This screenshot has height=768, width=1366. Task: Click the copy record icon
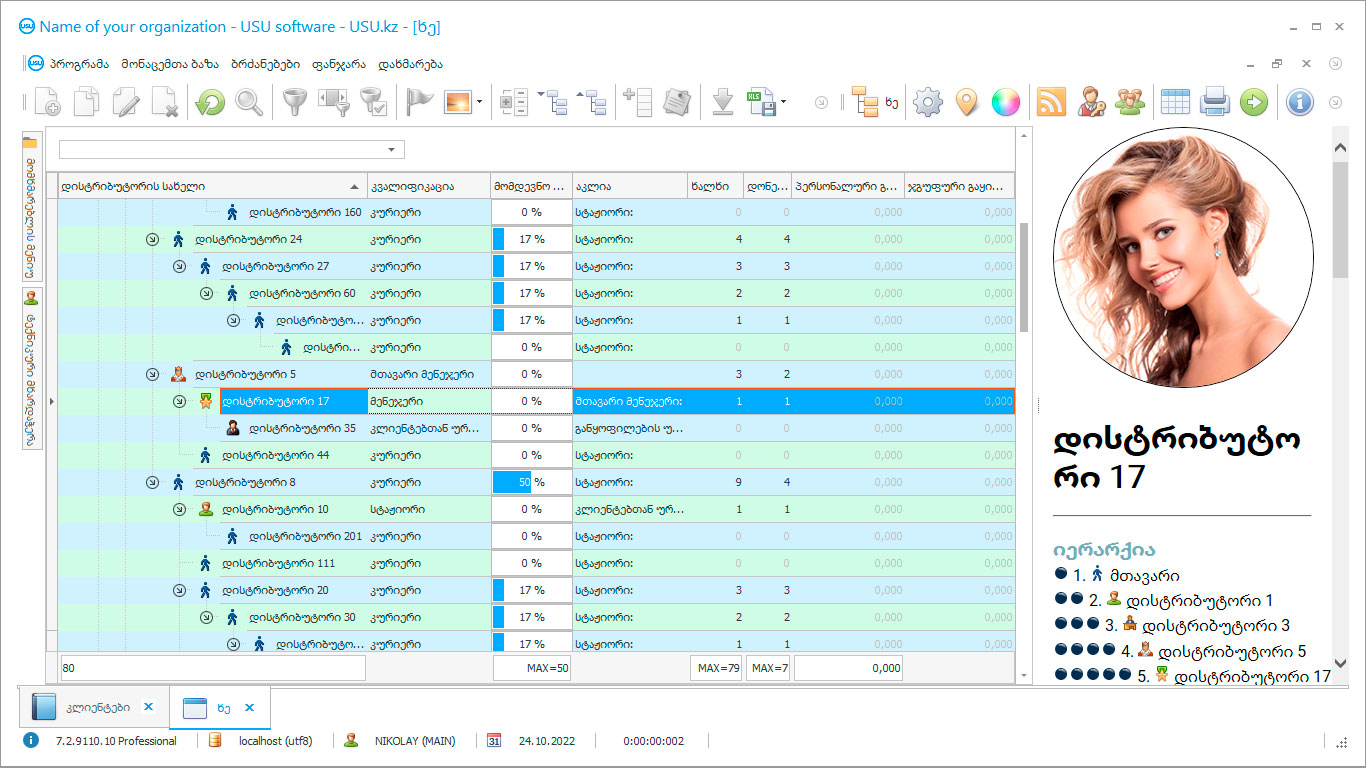pyautogui.click(x=87, y=102)
